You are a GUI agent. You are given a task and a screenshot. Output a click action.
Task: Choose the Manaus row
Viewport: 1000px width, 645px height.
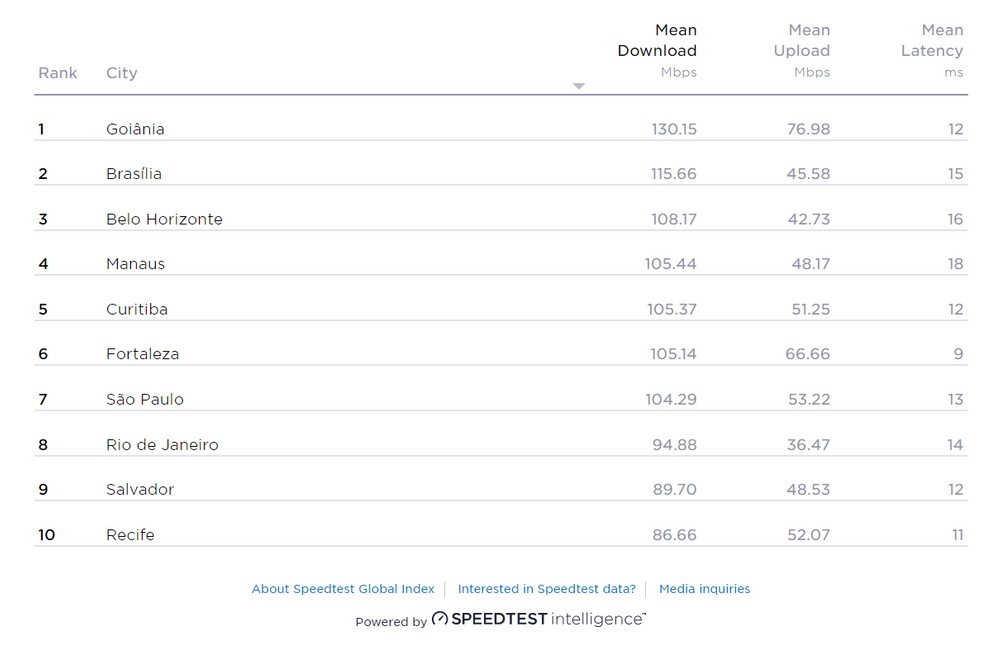135,264
